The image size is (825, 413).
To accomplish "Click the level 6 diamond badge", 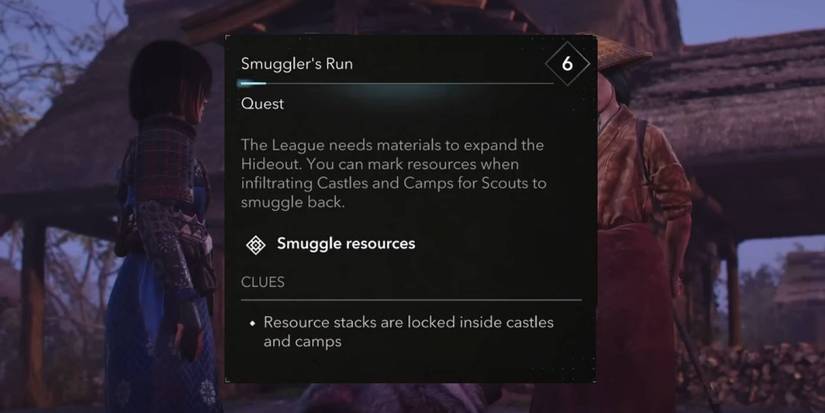I will tap(567, 64).
